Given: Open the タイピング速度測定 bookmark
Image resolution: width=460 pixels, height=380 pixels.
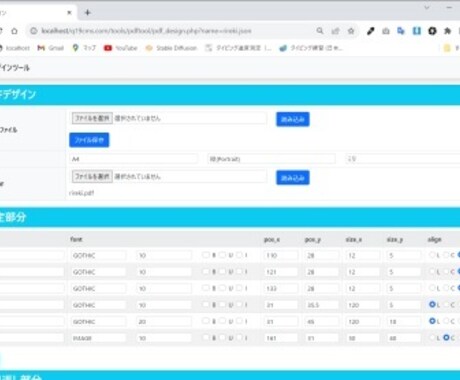Looking at the screenshot, I should (238, 48).
